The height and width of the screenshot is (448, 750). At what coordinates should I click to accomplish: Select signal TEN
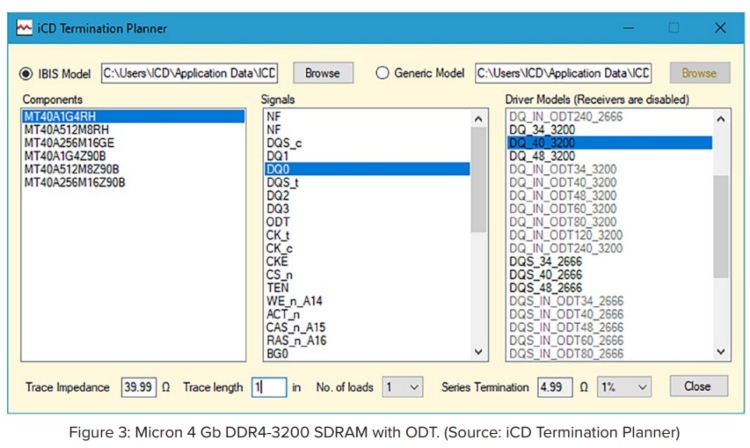(x=367, y=288)
